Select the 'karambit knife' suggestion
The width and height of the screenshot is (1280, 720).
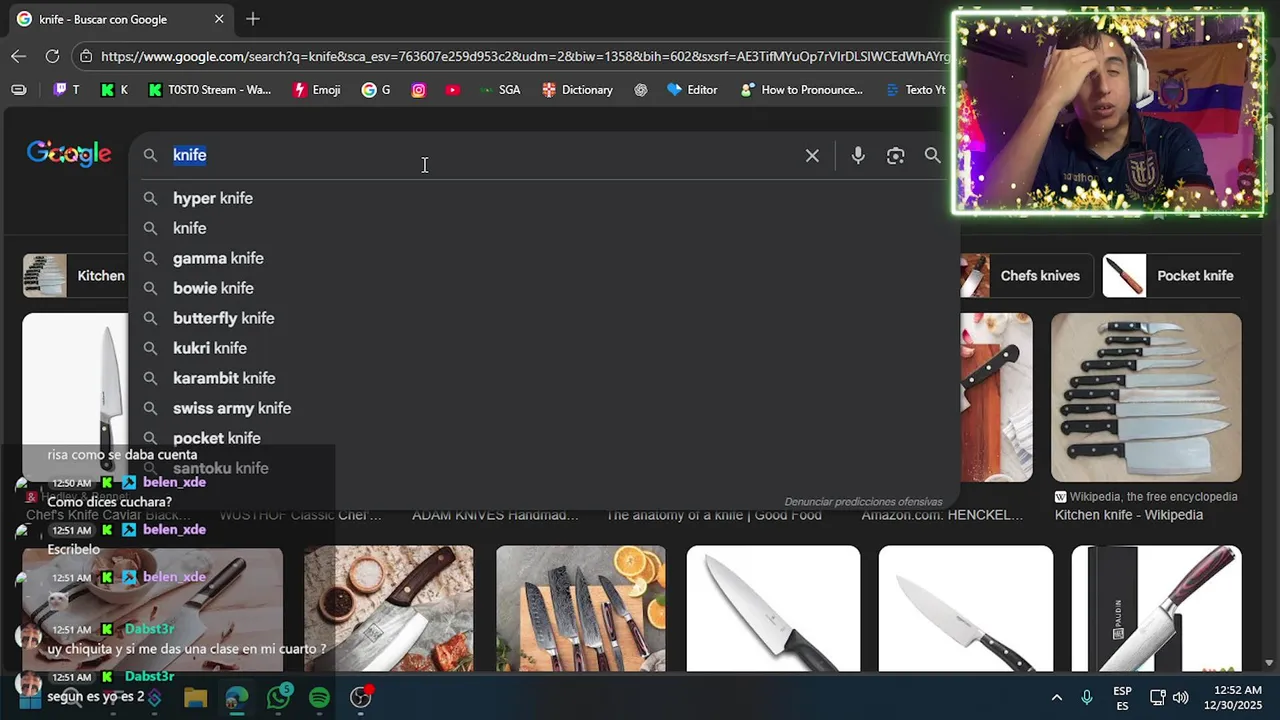[545, 378]
